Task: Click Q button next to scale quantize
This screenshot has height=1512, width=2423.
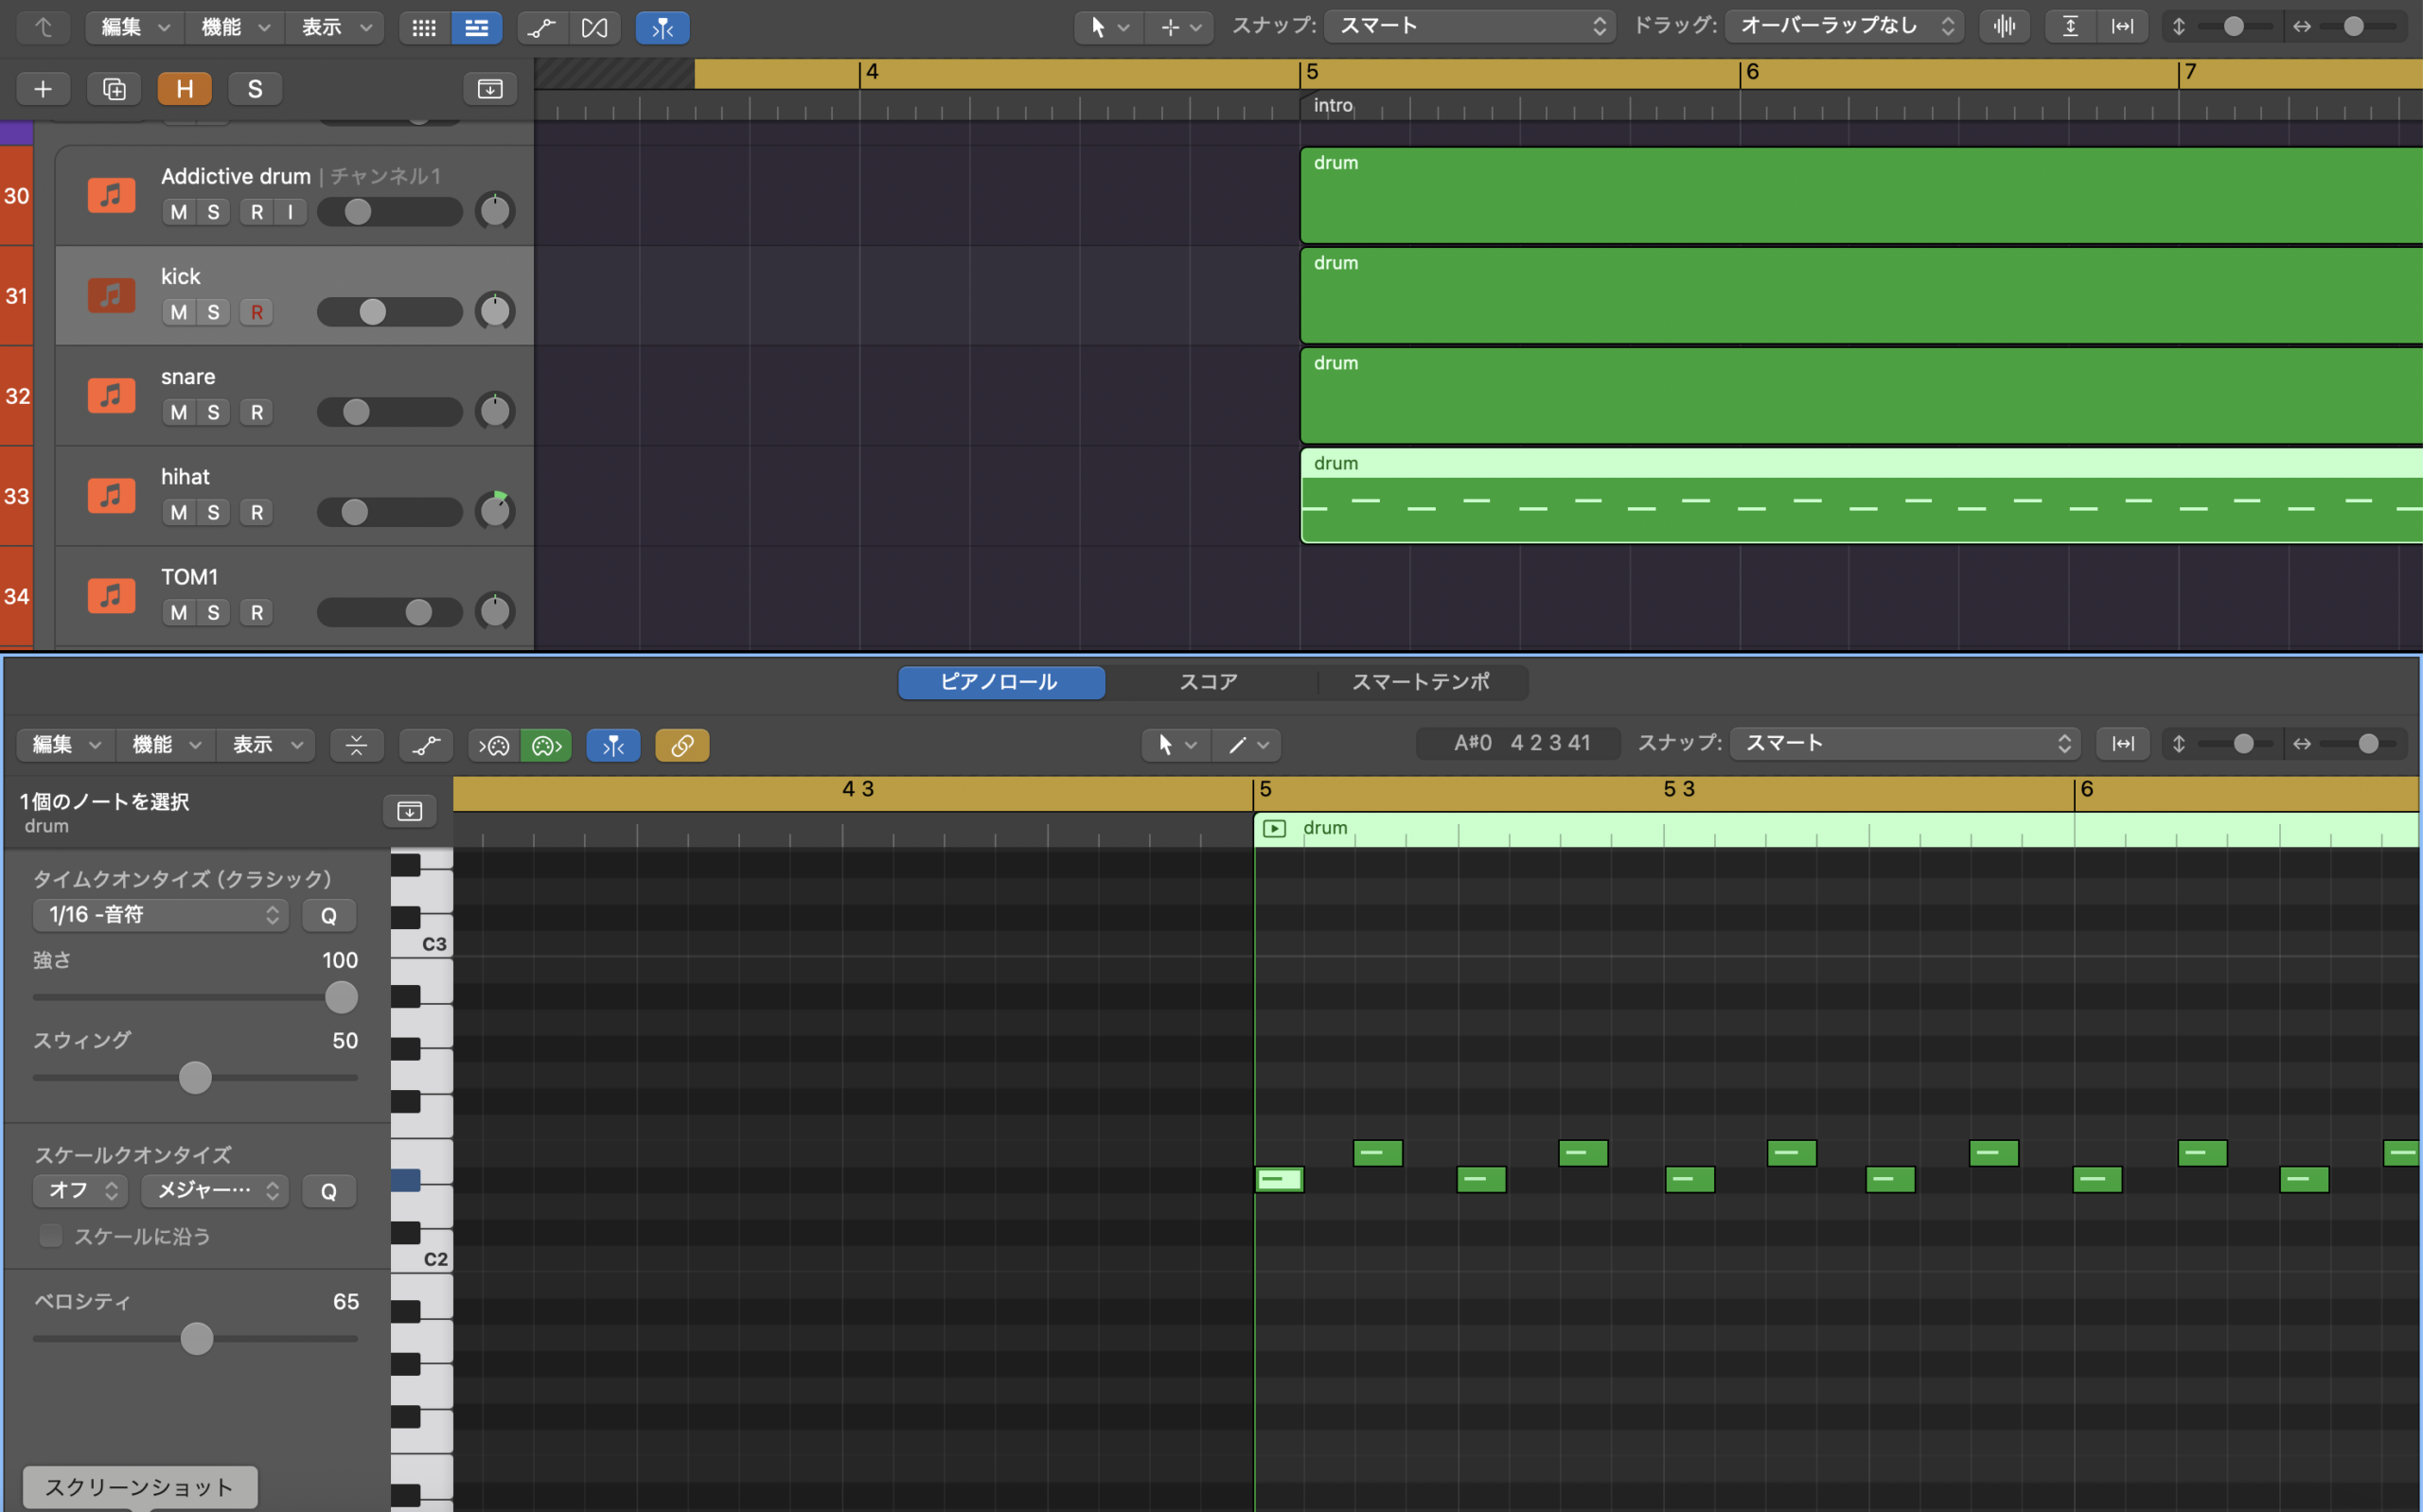Action: pyautogui.click(x=329, y=1191)
